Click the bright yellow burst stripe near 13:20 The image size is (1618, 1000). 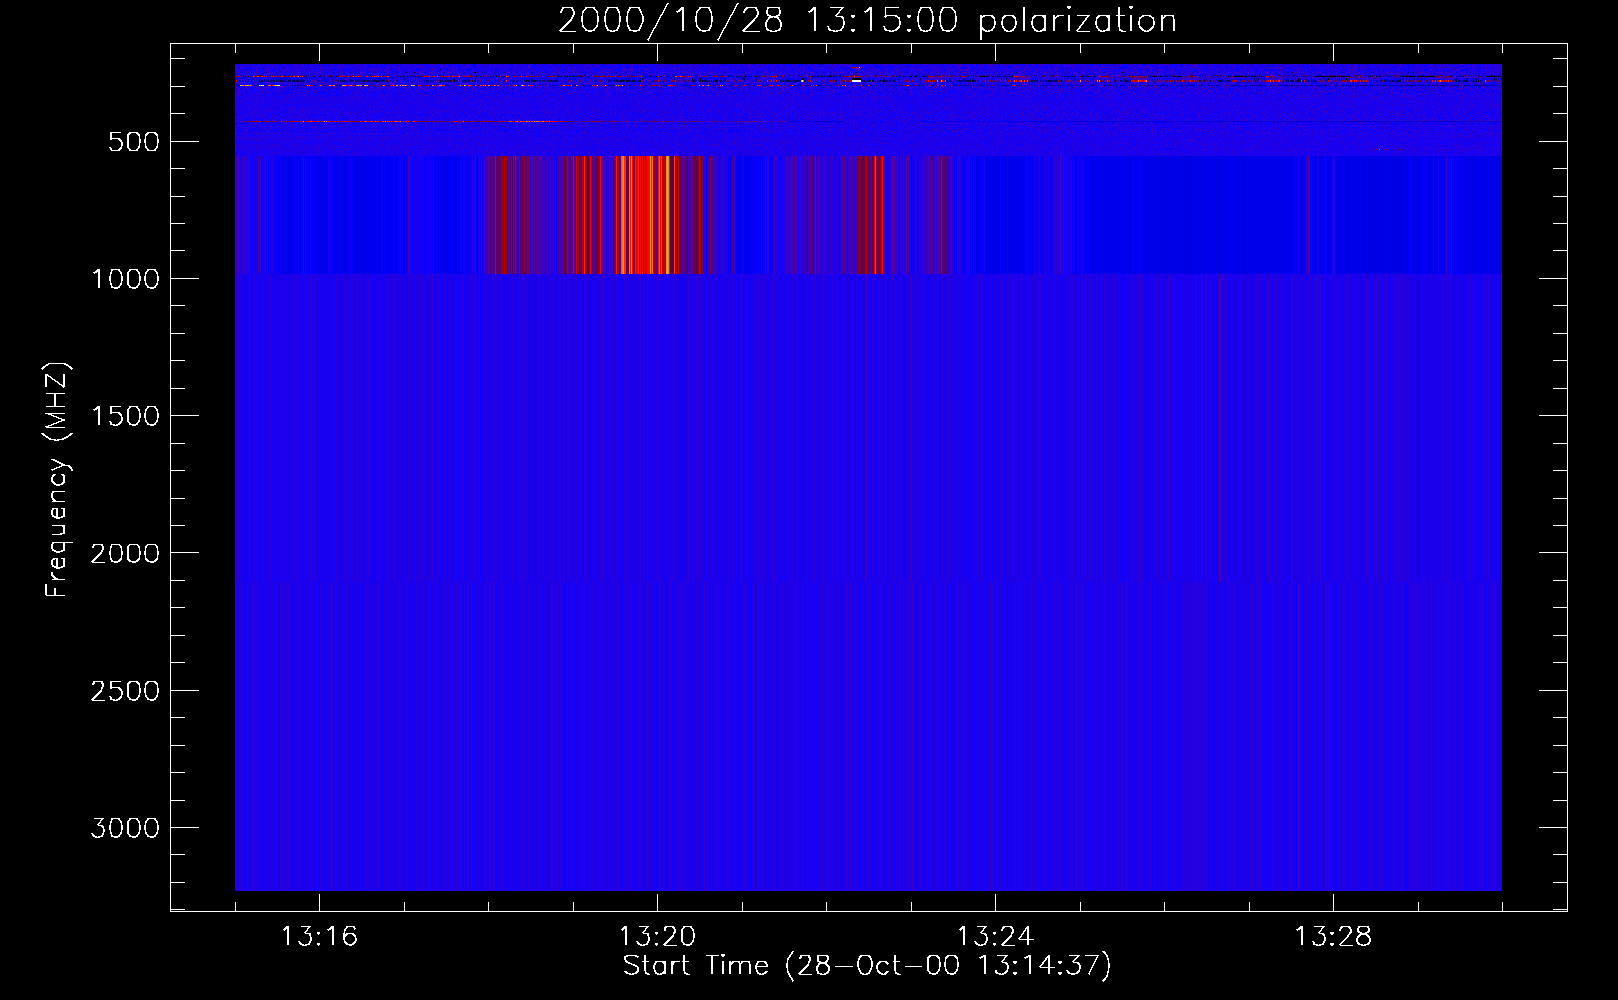click(666, 215)
